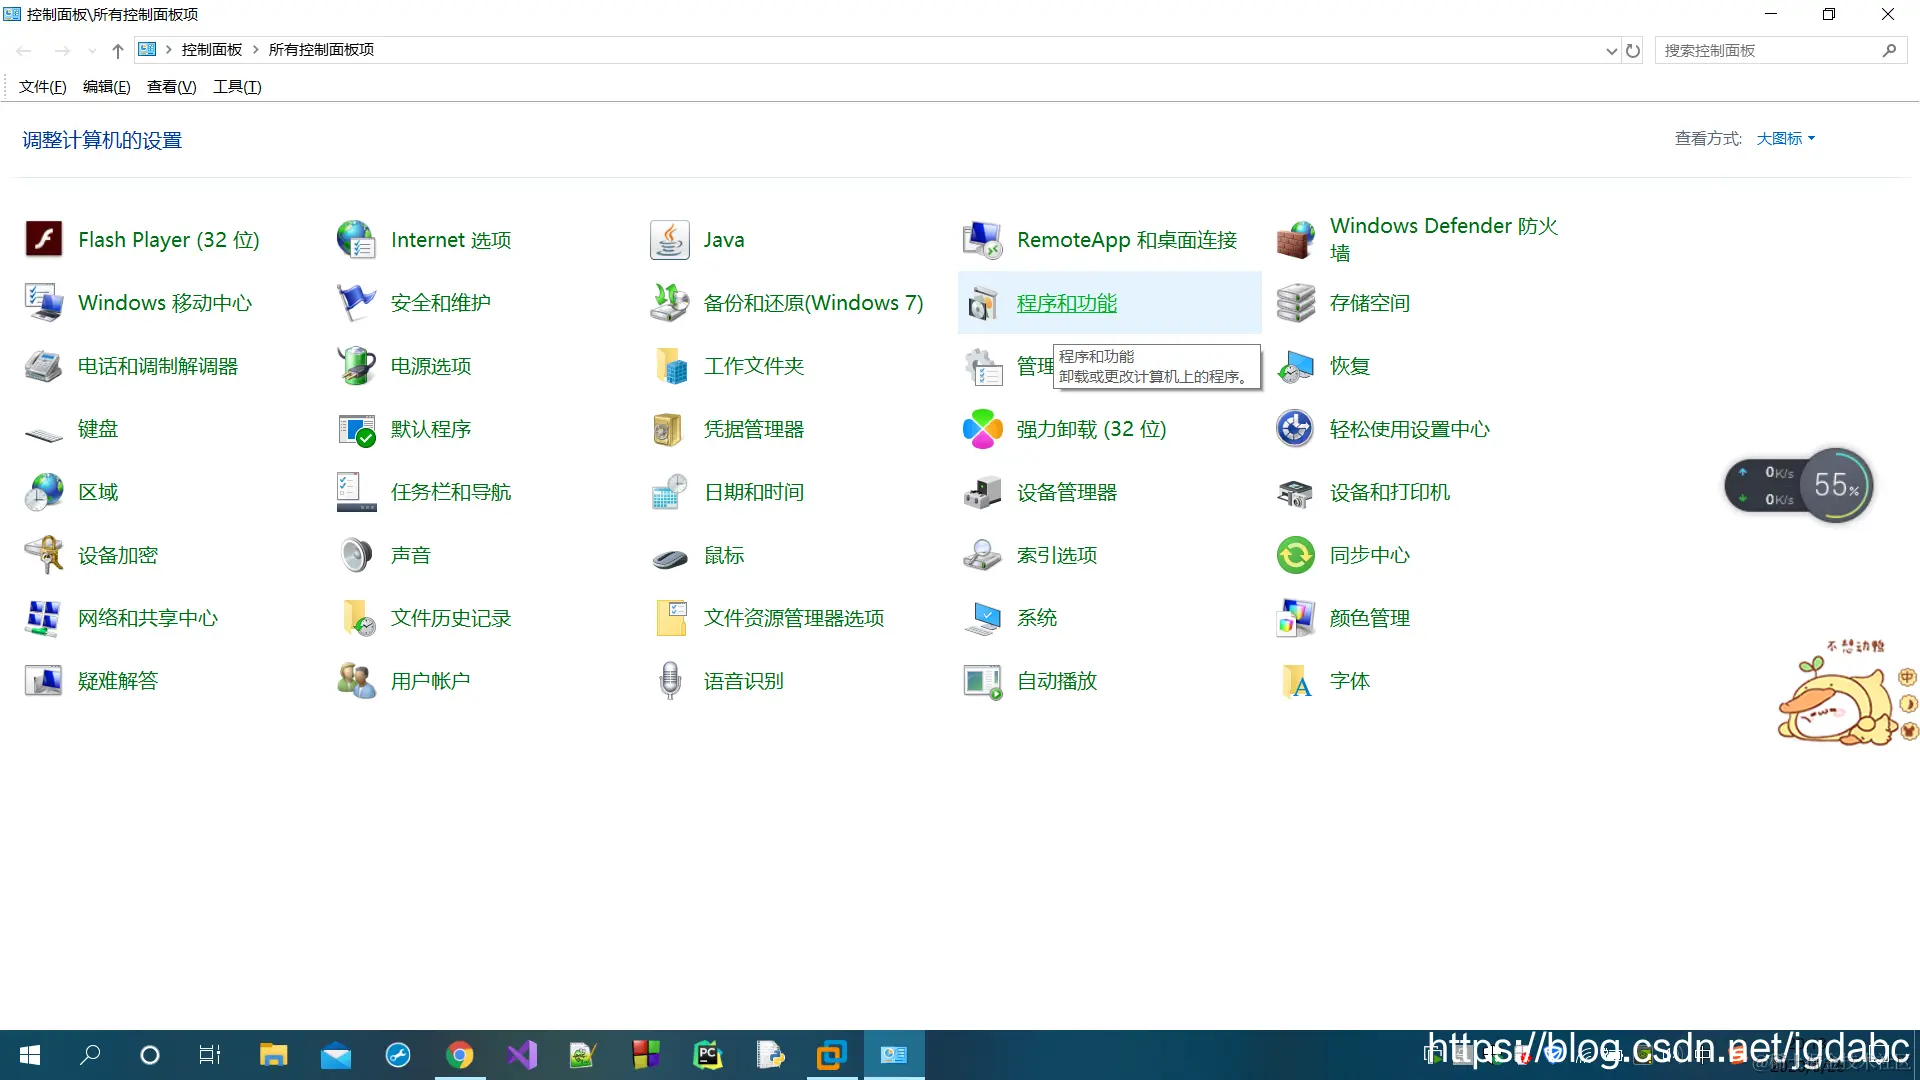The image size is (1920, 1080).
Task: Open Flash Player (32 位) settings icon
Action: [x=44, y=240]
